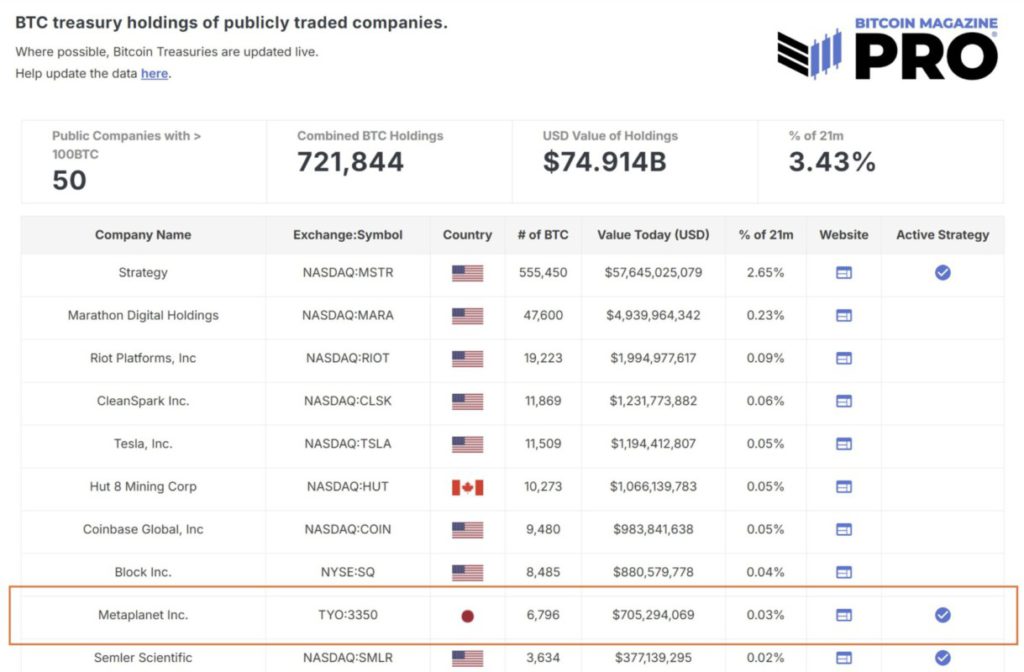Open CleanSpark Inc. website icon
The image size is (1024, 672).
(844, 401)
